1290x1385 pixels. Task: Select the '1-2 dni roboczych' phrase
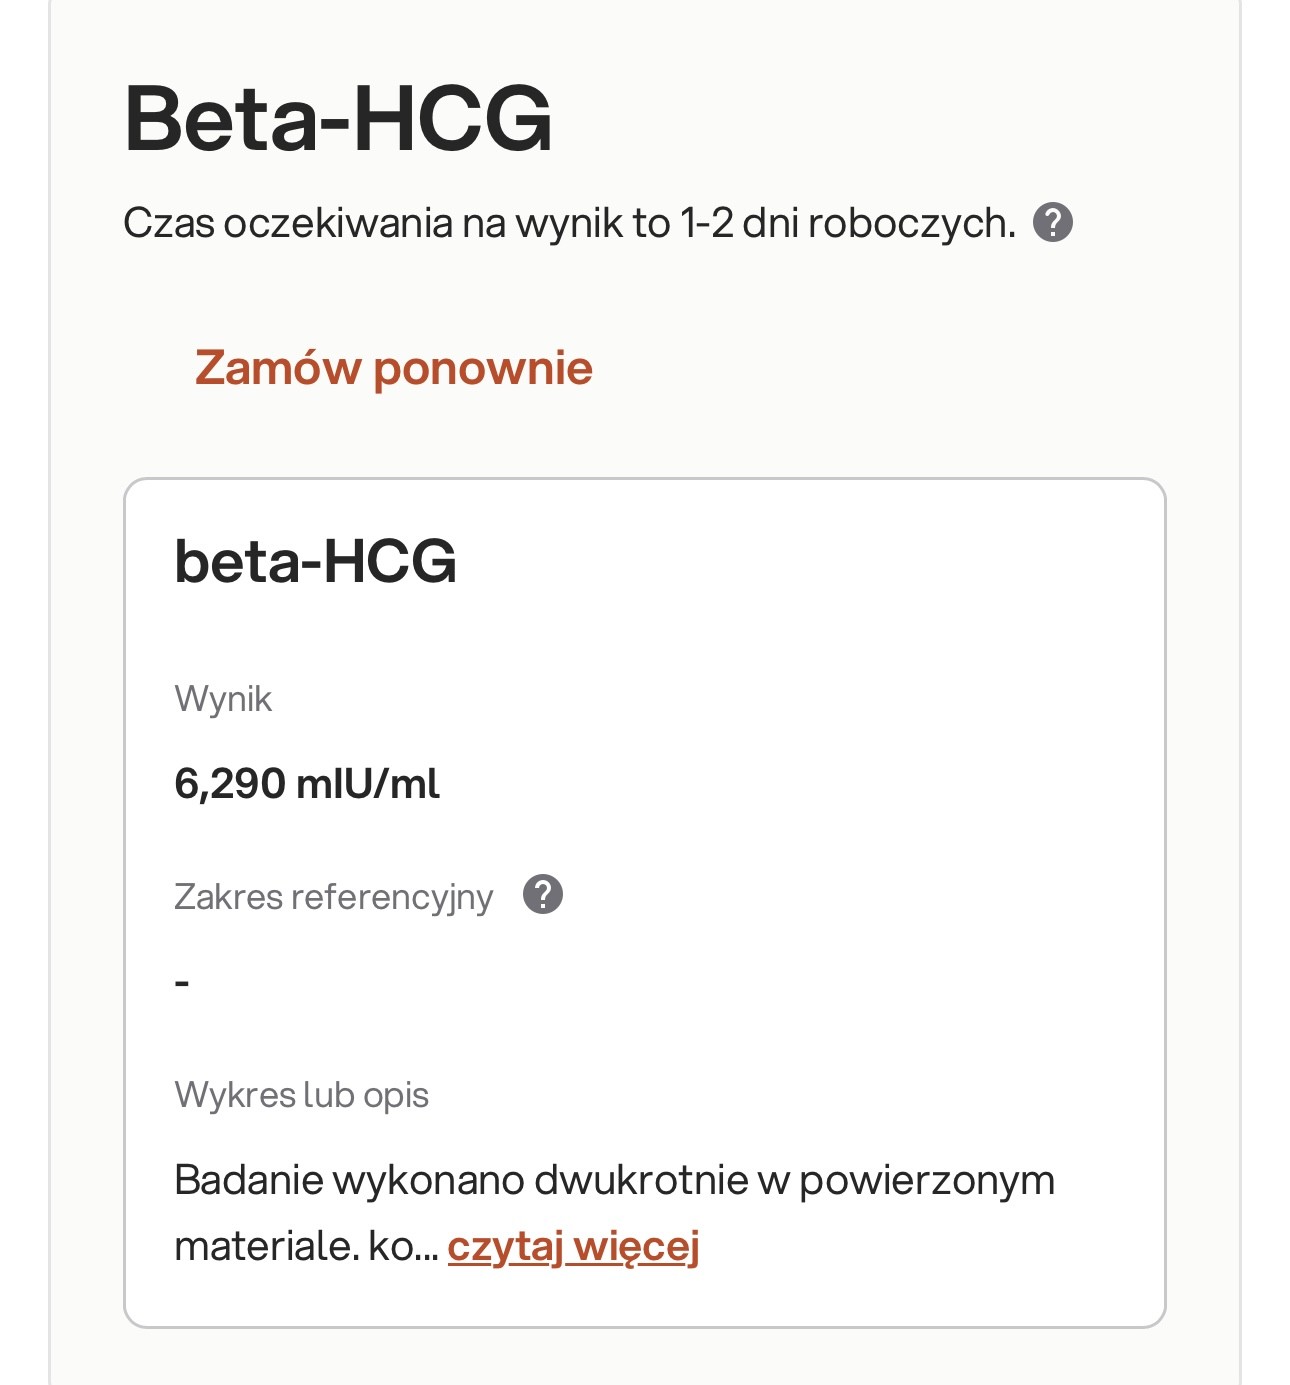tap(847, 223)
